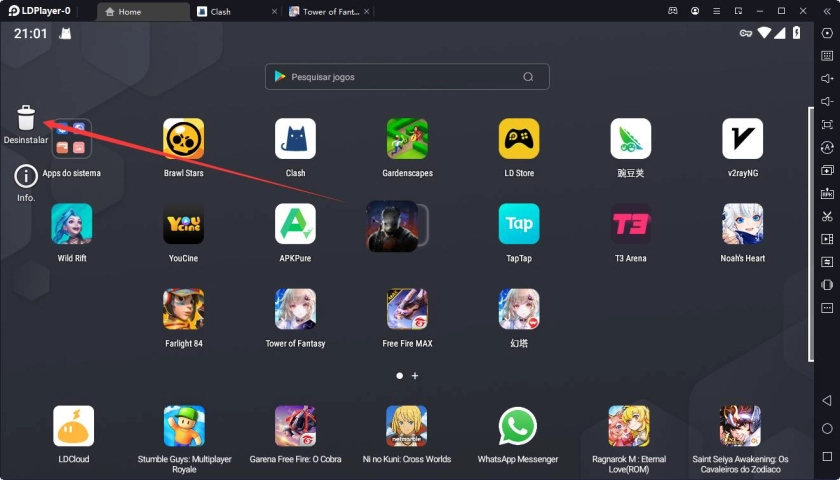Screen dimensions: 840x480
Task: Show more sidebar tools (ellipsis)
Action: [827, 308]
